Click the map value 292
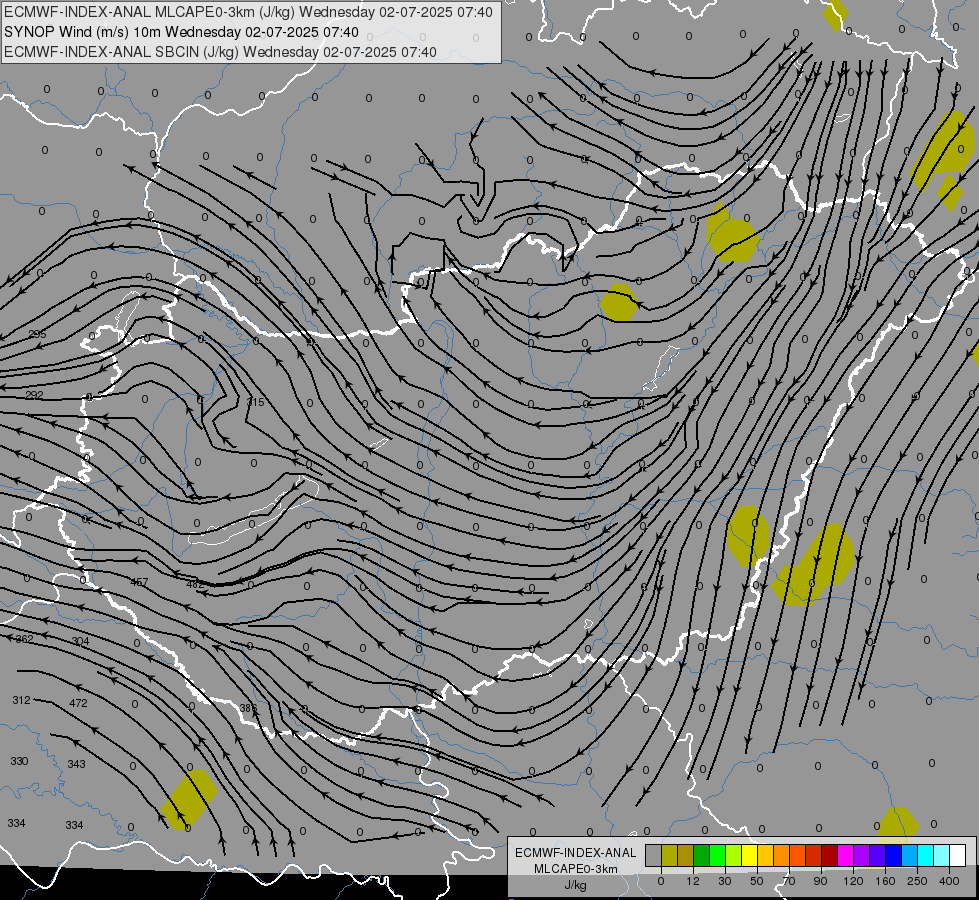 (34, 395)
